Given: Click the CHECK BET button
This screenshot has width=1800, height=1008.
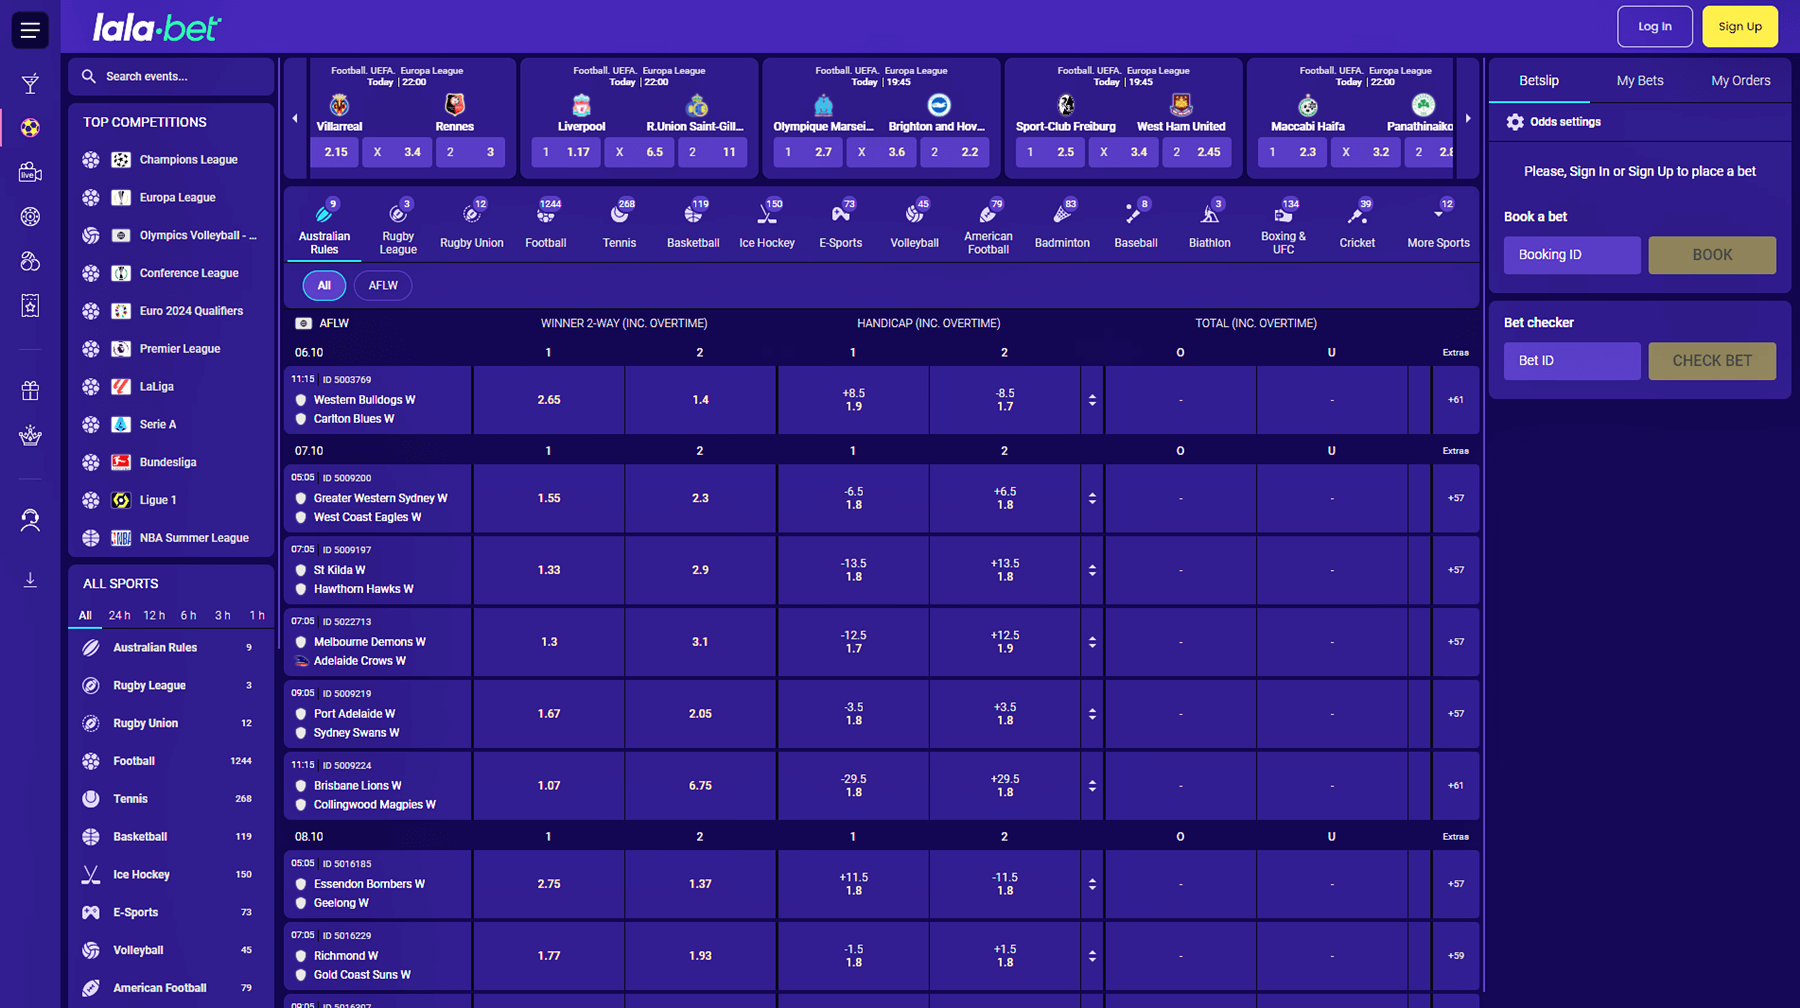Looking at the screenshot, I should coord(1712,361).
